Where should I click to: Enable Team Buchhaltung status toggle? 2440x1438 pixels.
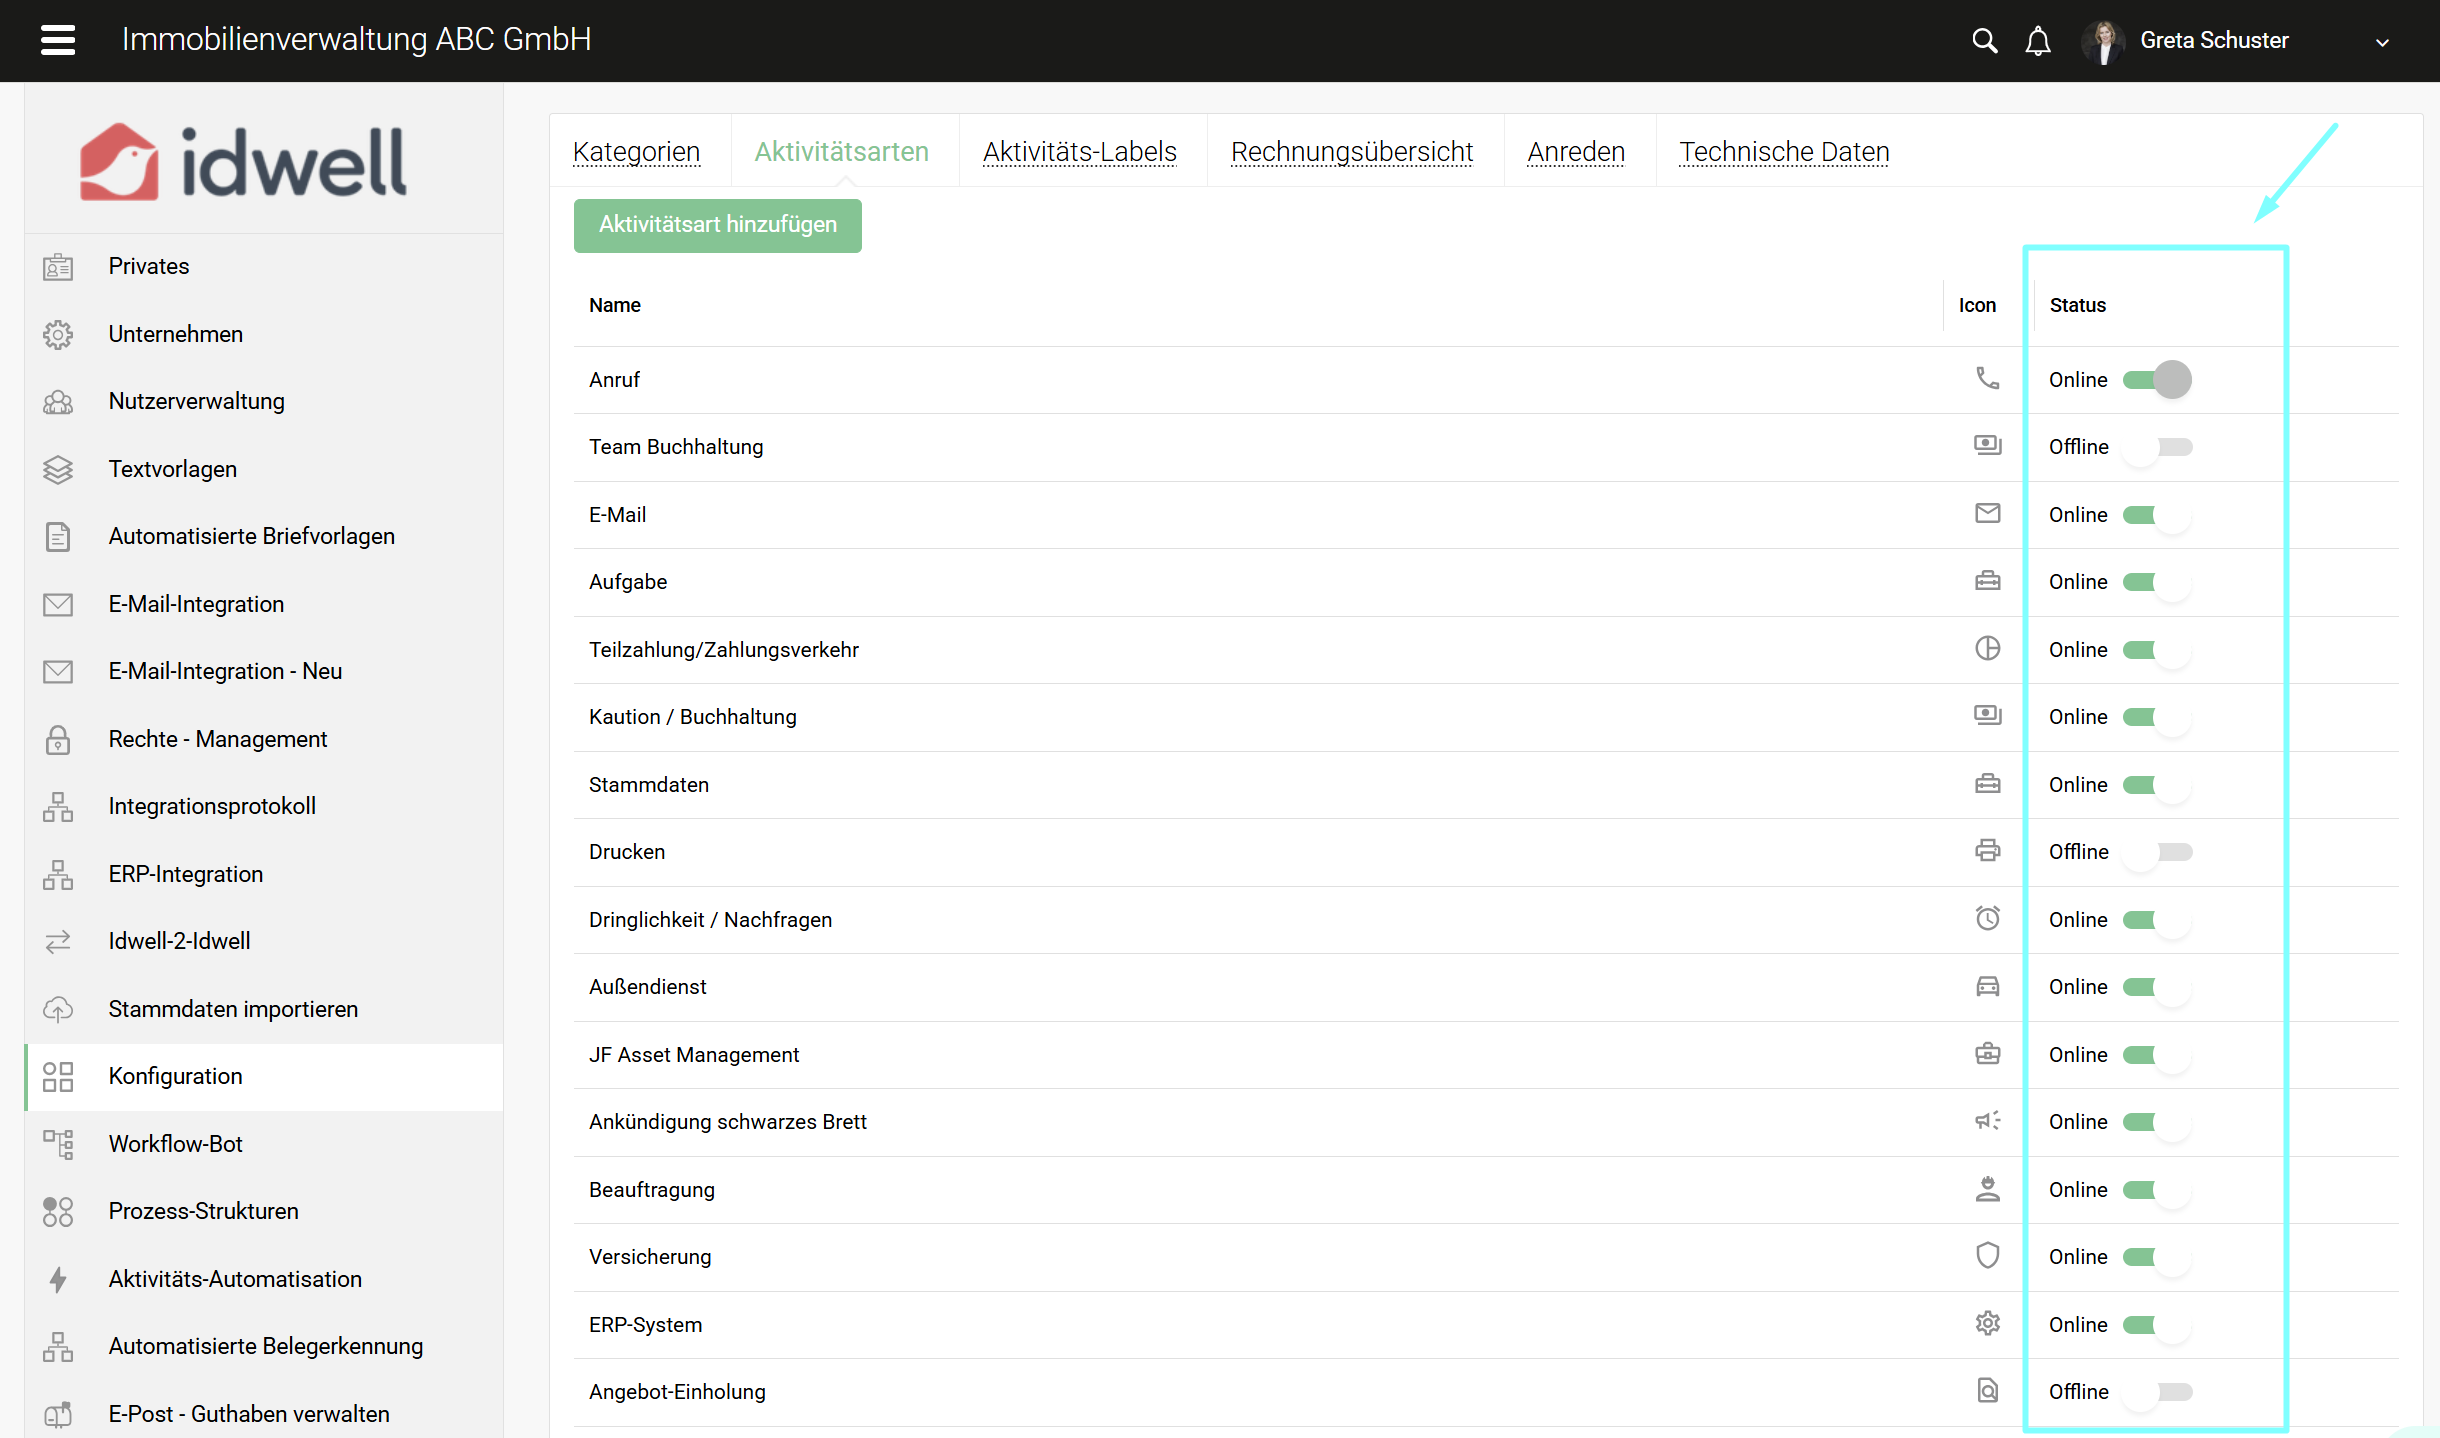point(2157,447)
